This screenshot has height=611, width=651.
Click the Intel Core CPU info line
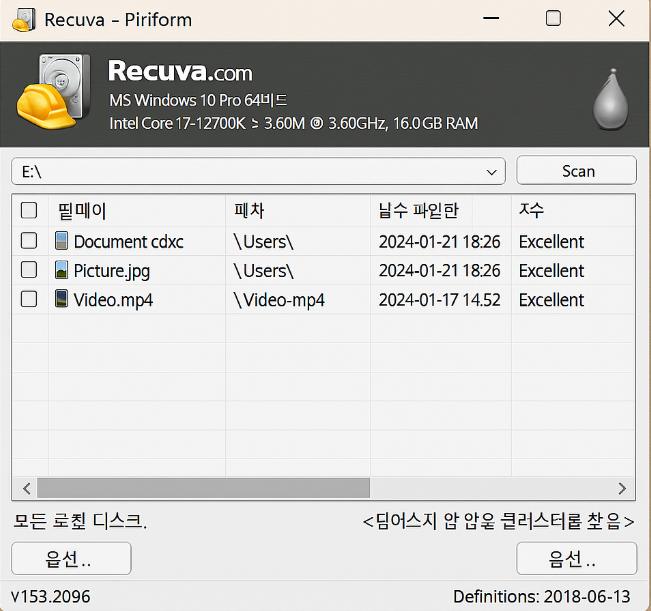(x=294, y=123)
